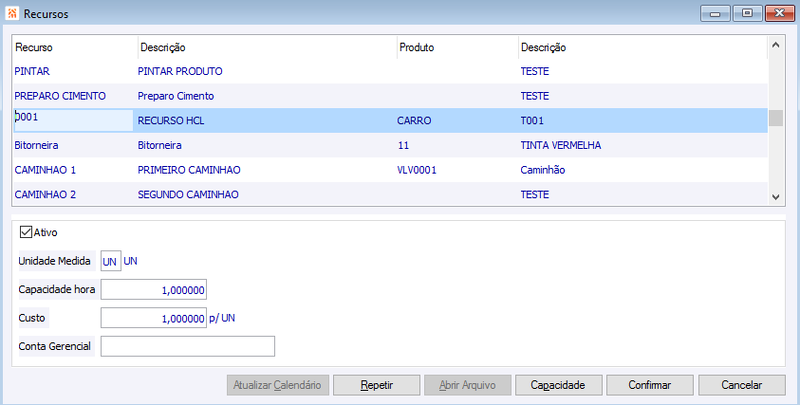This screenshot has width=800, height=405.
Task: Click the first Descrição column header
Action: coord(267,47)
